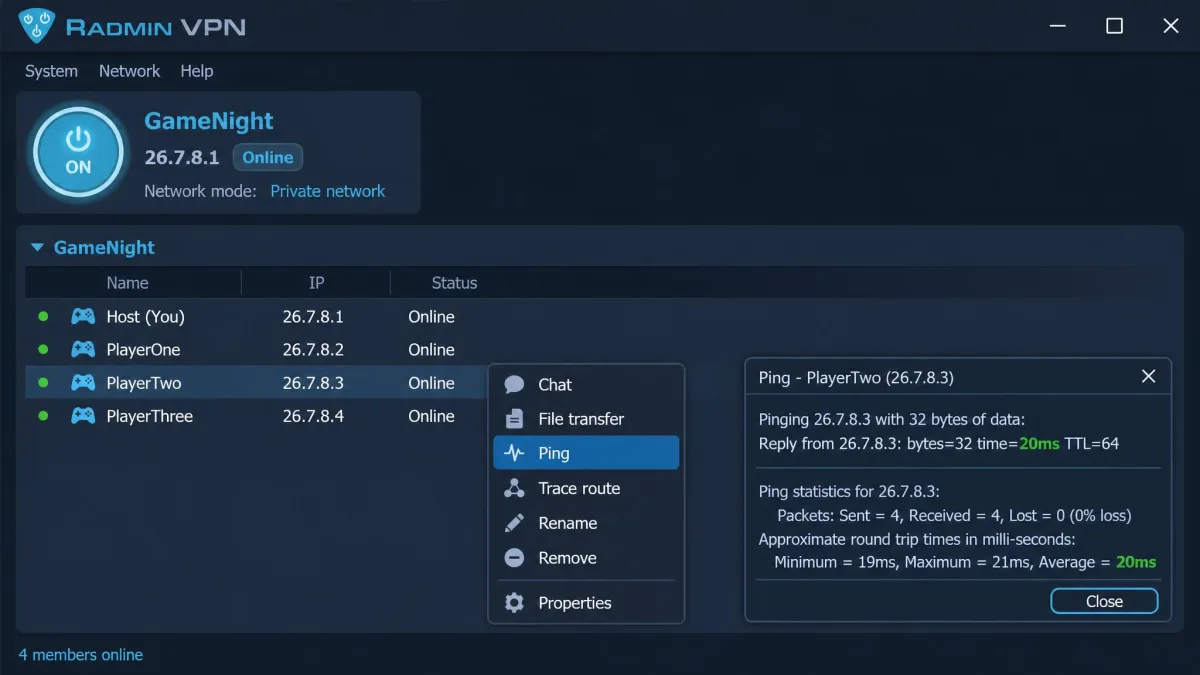The width and height of the screenshot is (1200, 675).
Task: Choose Properties from the context menu
Action: click(586, 603)
